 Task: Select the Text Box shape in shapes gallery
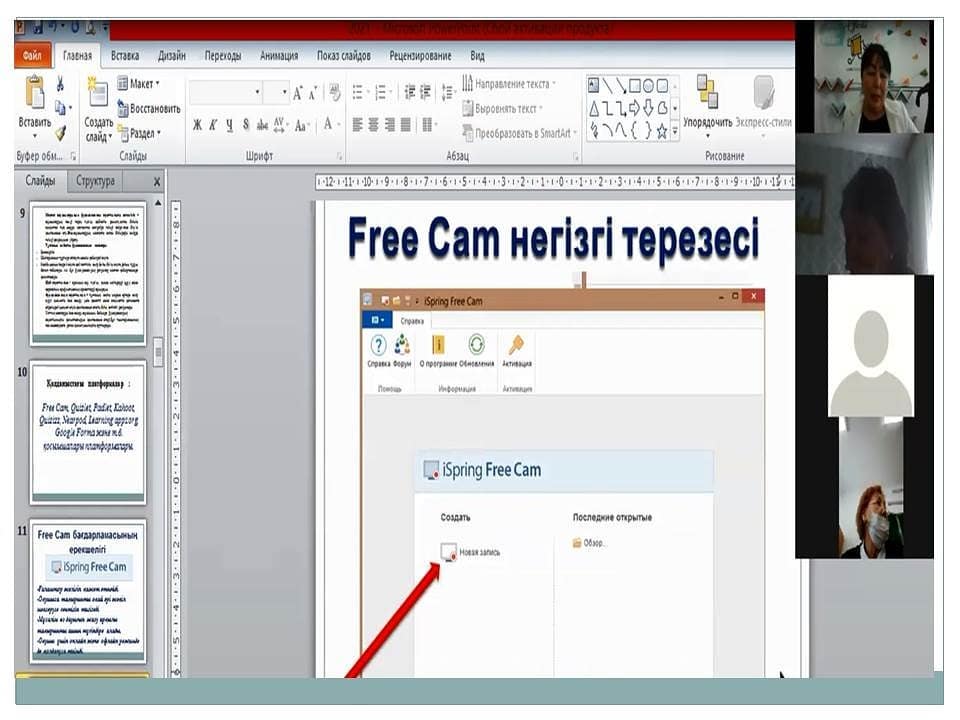593,85
